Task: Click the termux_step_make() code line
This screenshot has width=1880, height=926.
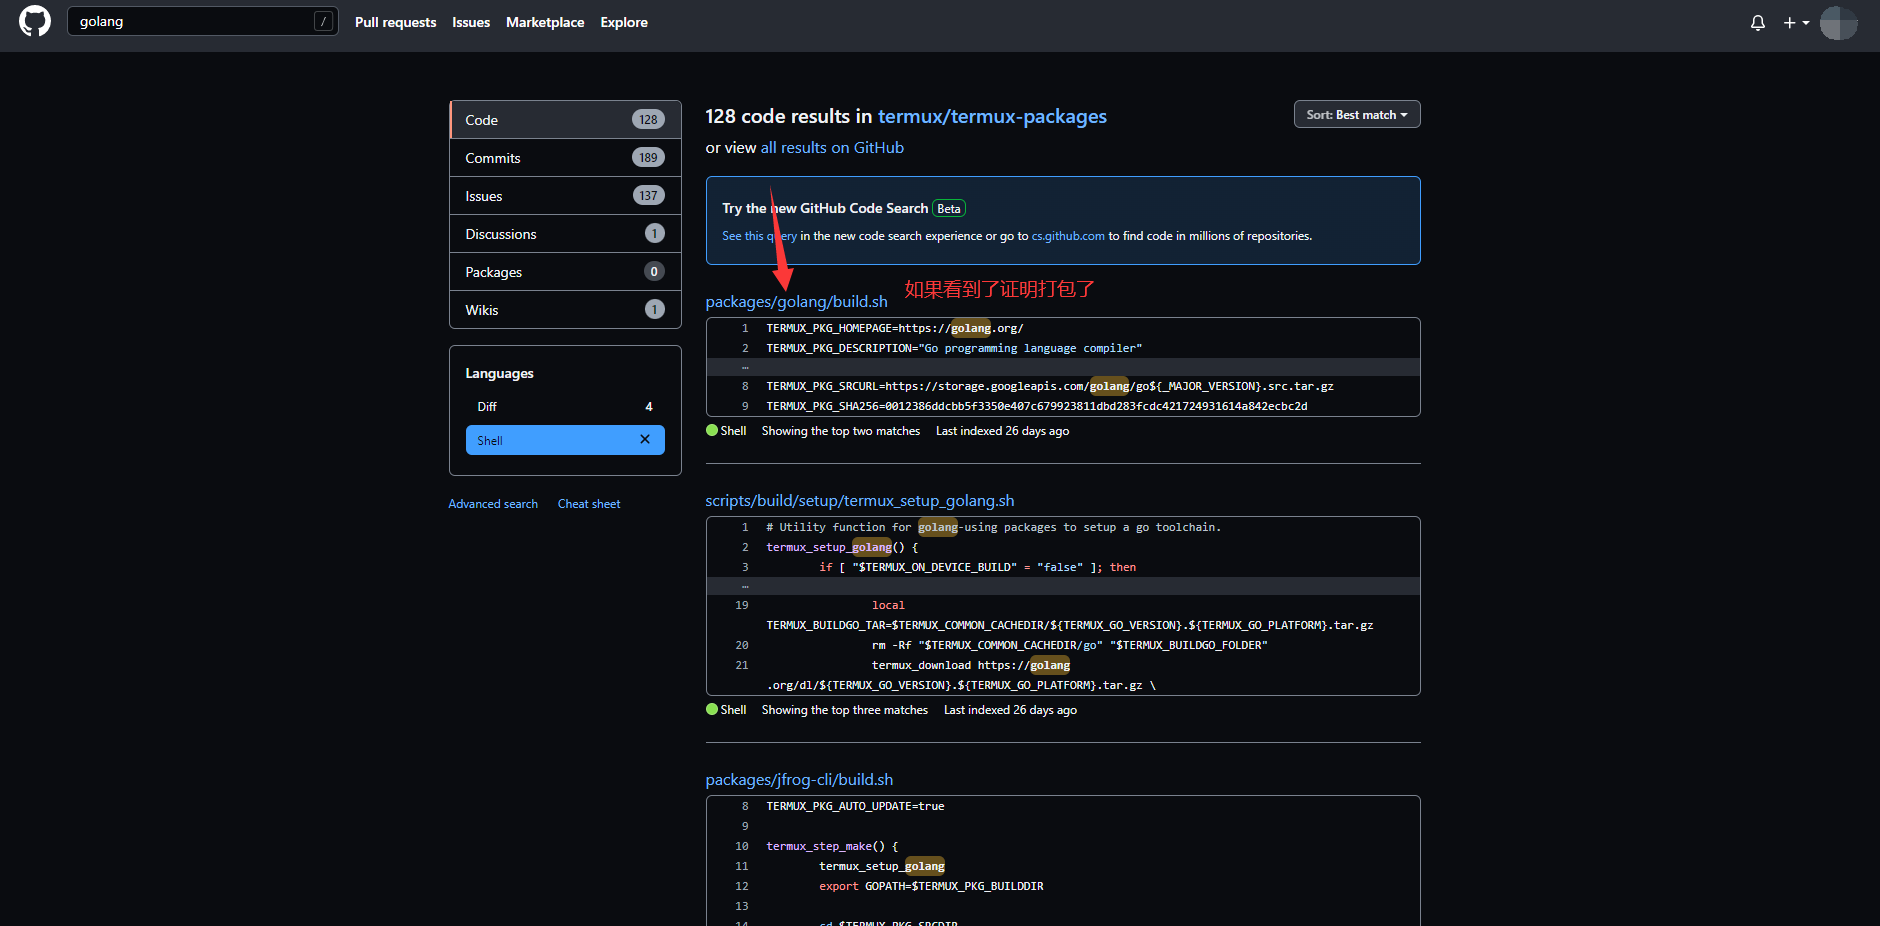Action: tap(832, 846)
